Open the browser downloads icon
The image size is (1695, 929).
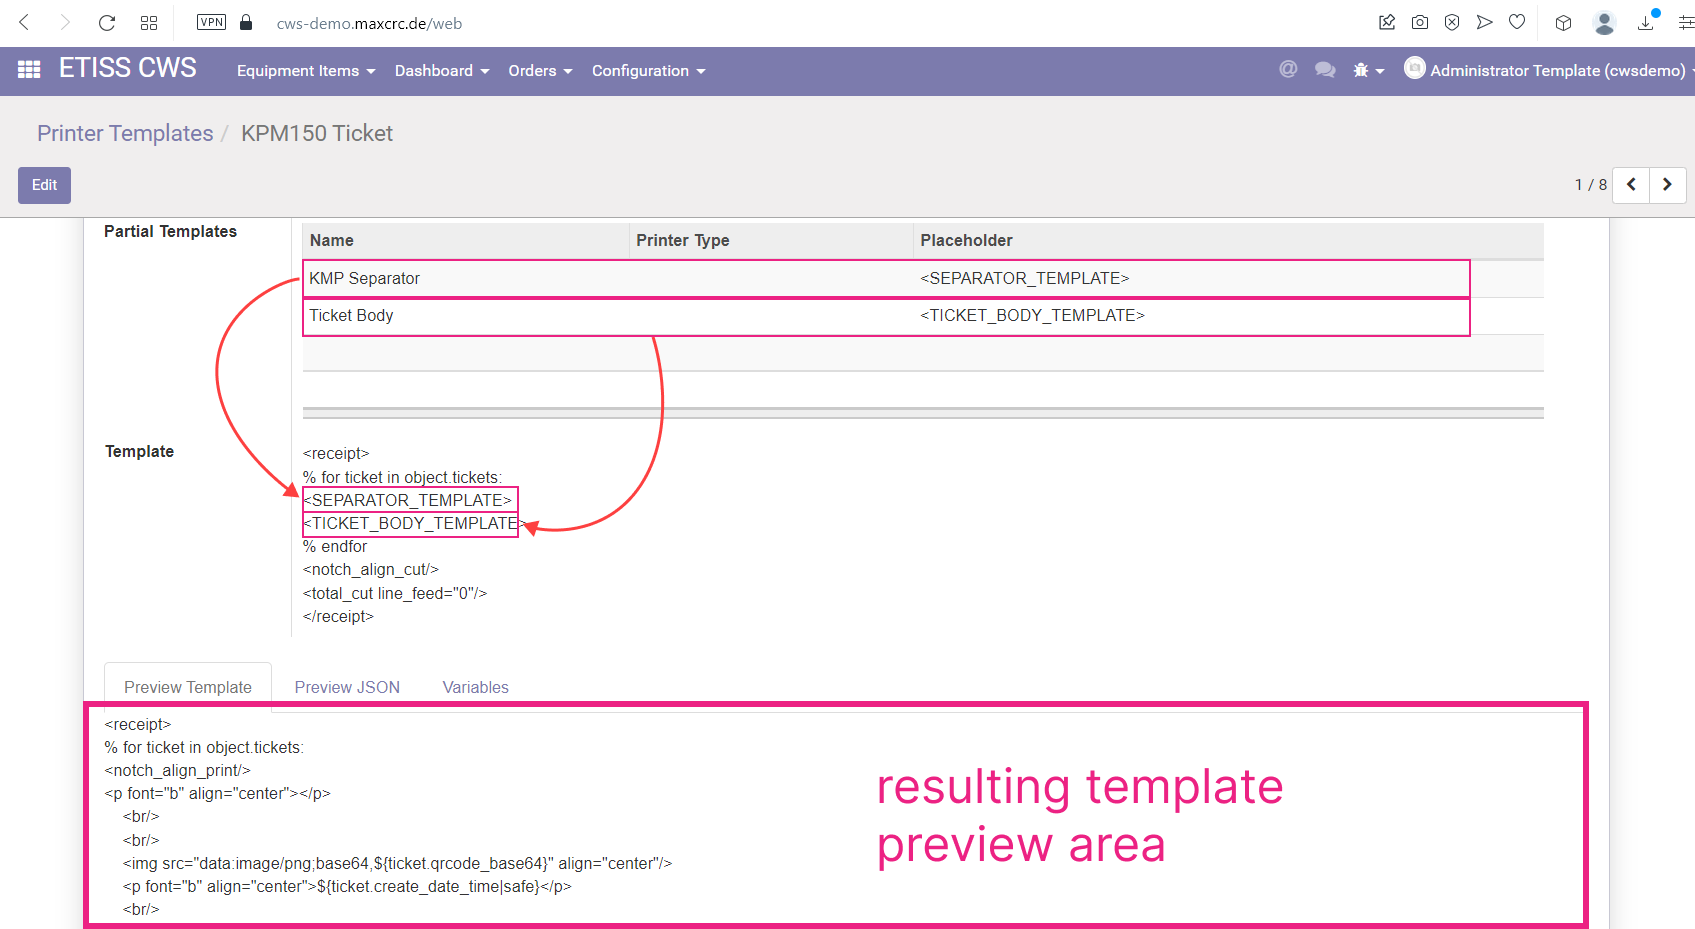[x=1646, y=22]
